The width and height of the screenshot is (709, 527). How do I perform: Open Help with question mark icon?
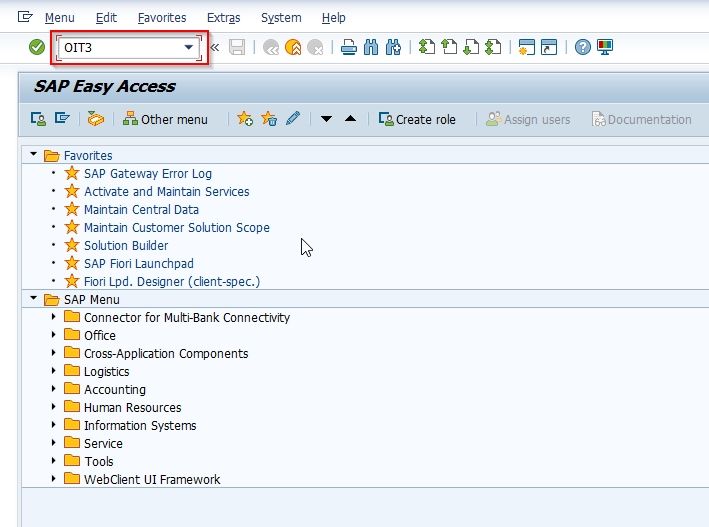tap(582, 47)
